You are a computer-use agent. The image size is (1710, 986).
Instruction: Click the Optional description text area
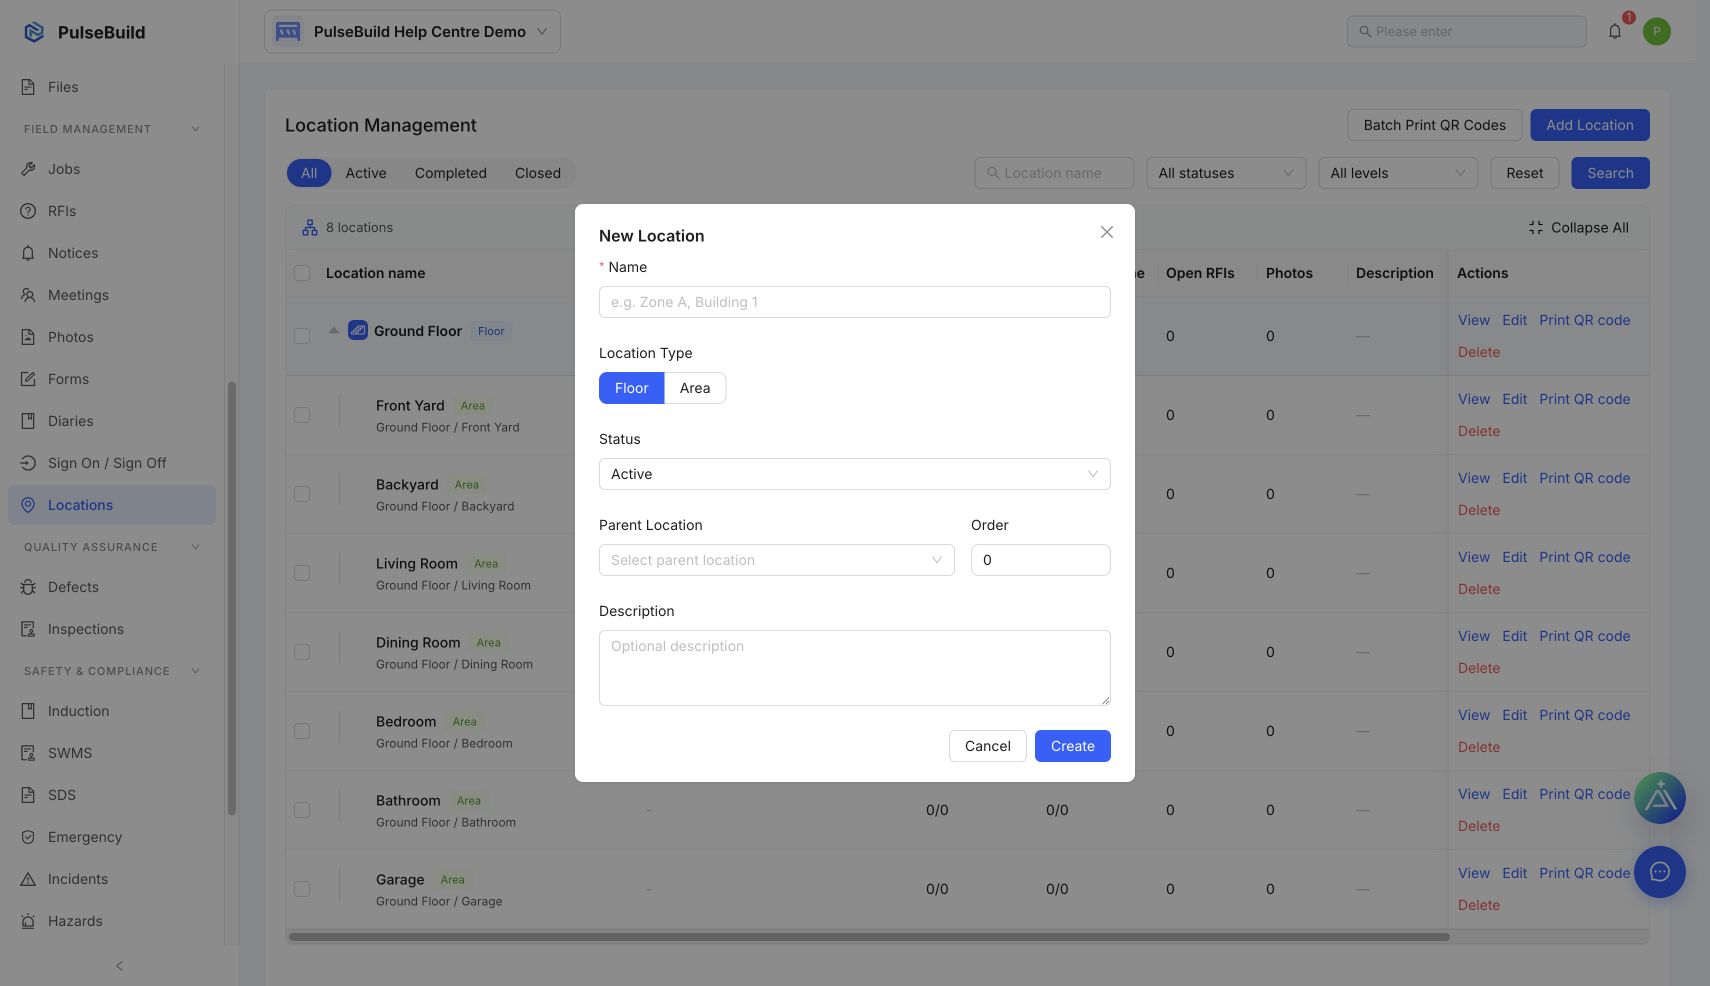(x=854, y=668)
